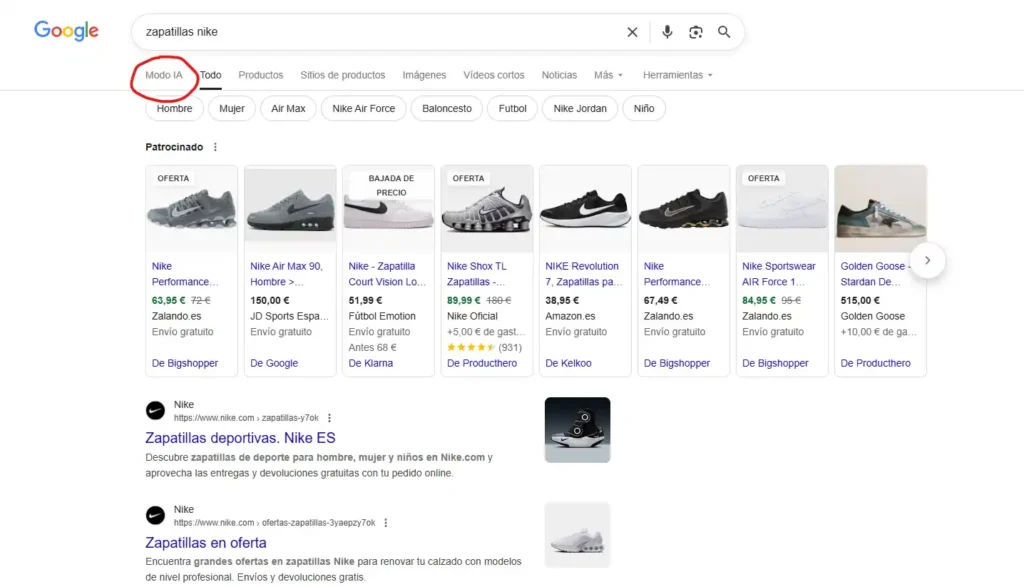Viewport: 1024px width, 587px height.
Task: Open three-dot options for Zapatillas en oferta result
Action: coord(385,522)
